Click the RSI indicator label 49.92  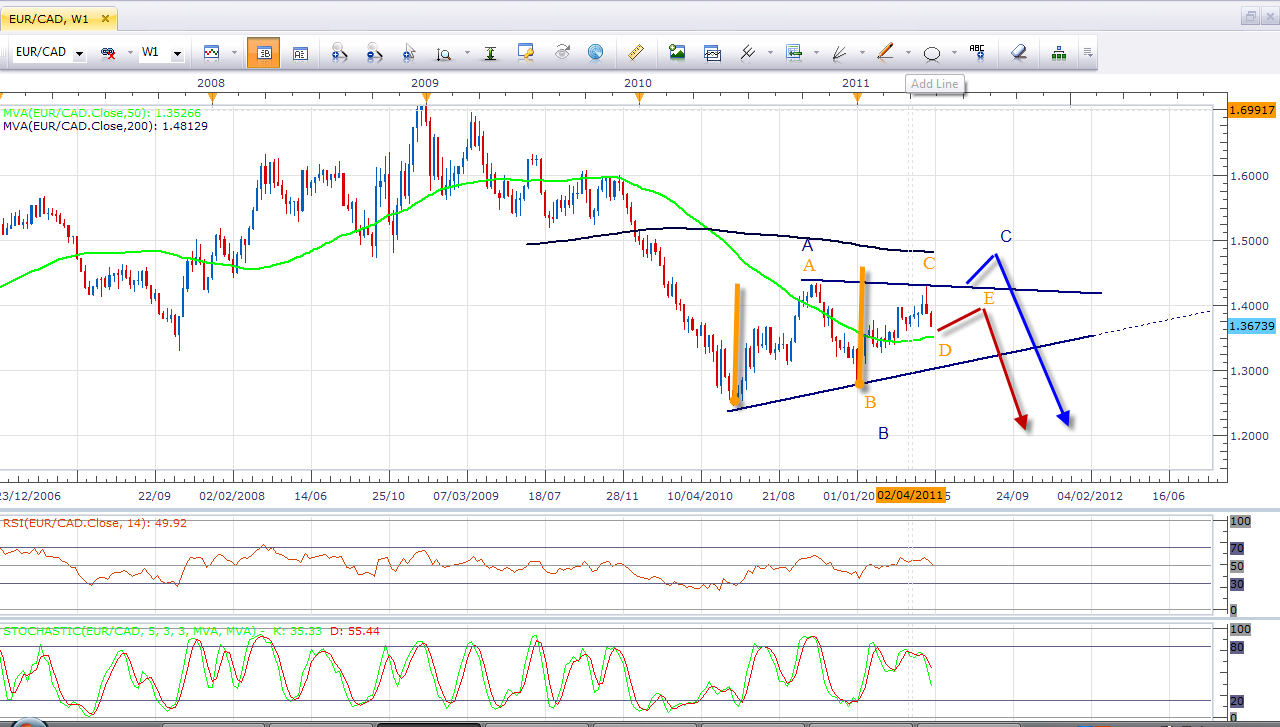[x=95, y=522]
